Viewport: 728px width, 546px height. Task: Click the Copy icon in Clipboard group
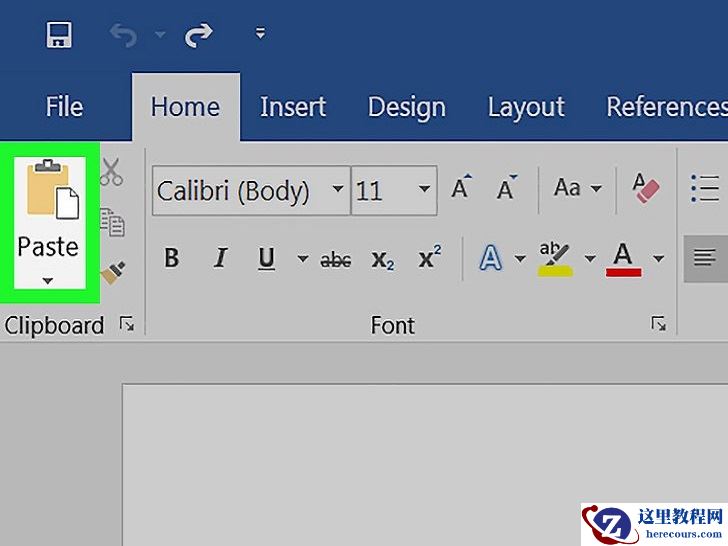tap(112, 223)
